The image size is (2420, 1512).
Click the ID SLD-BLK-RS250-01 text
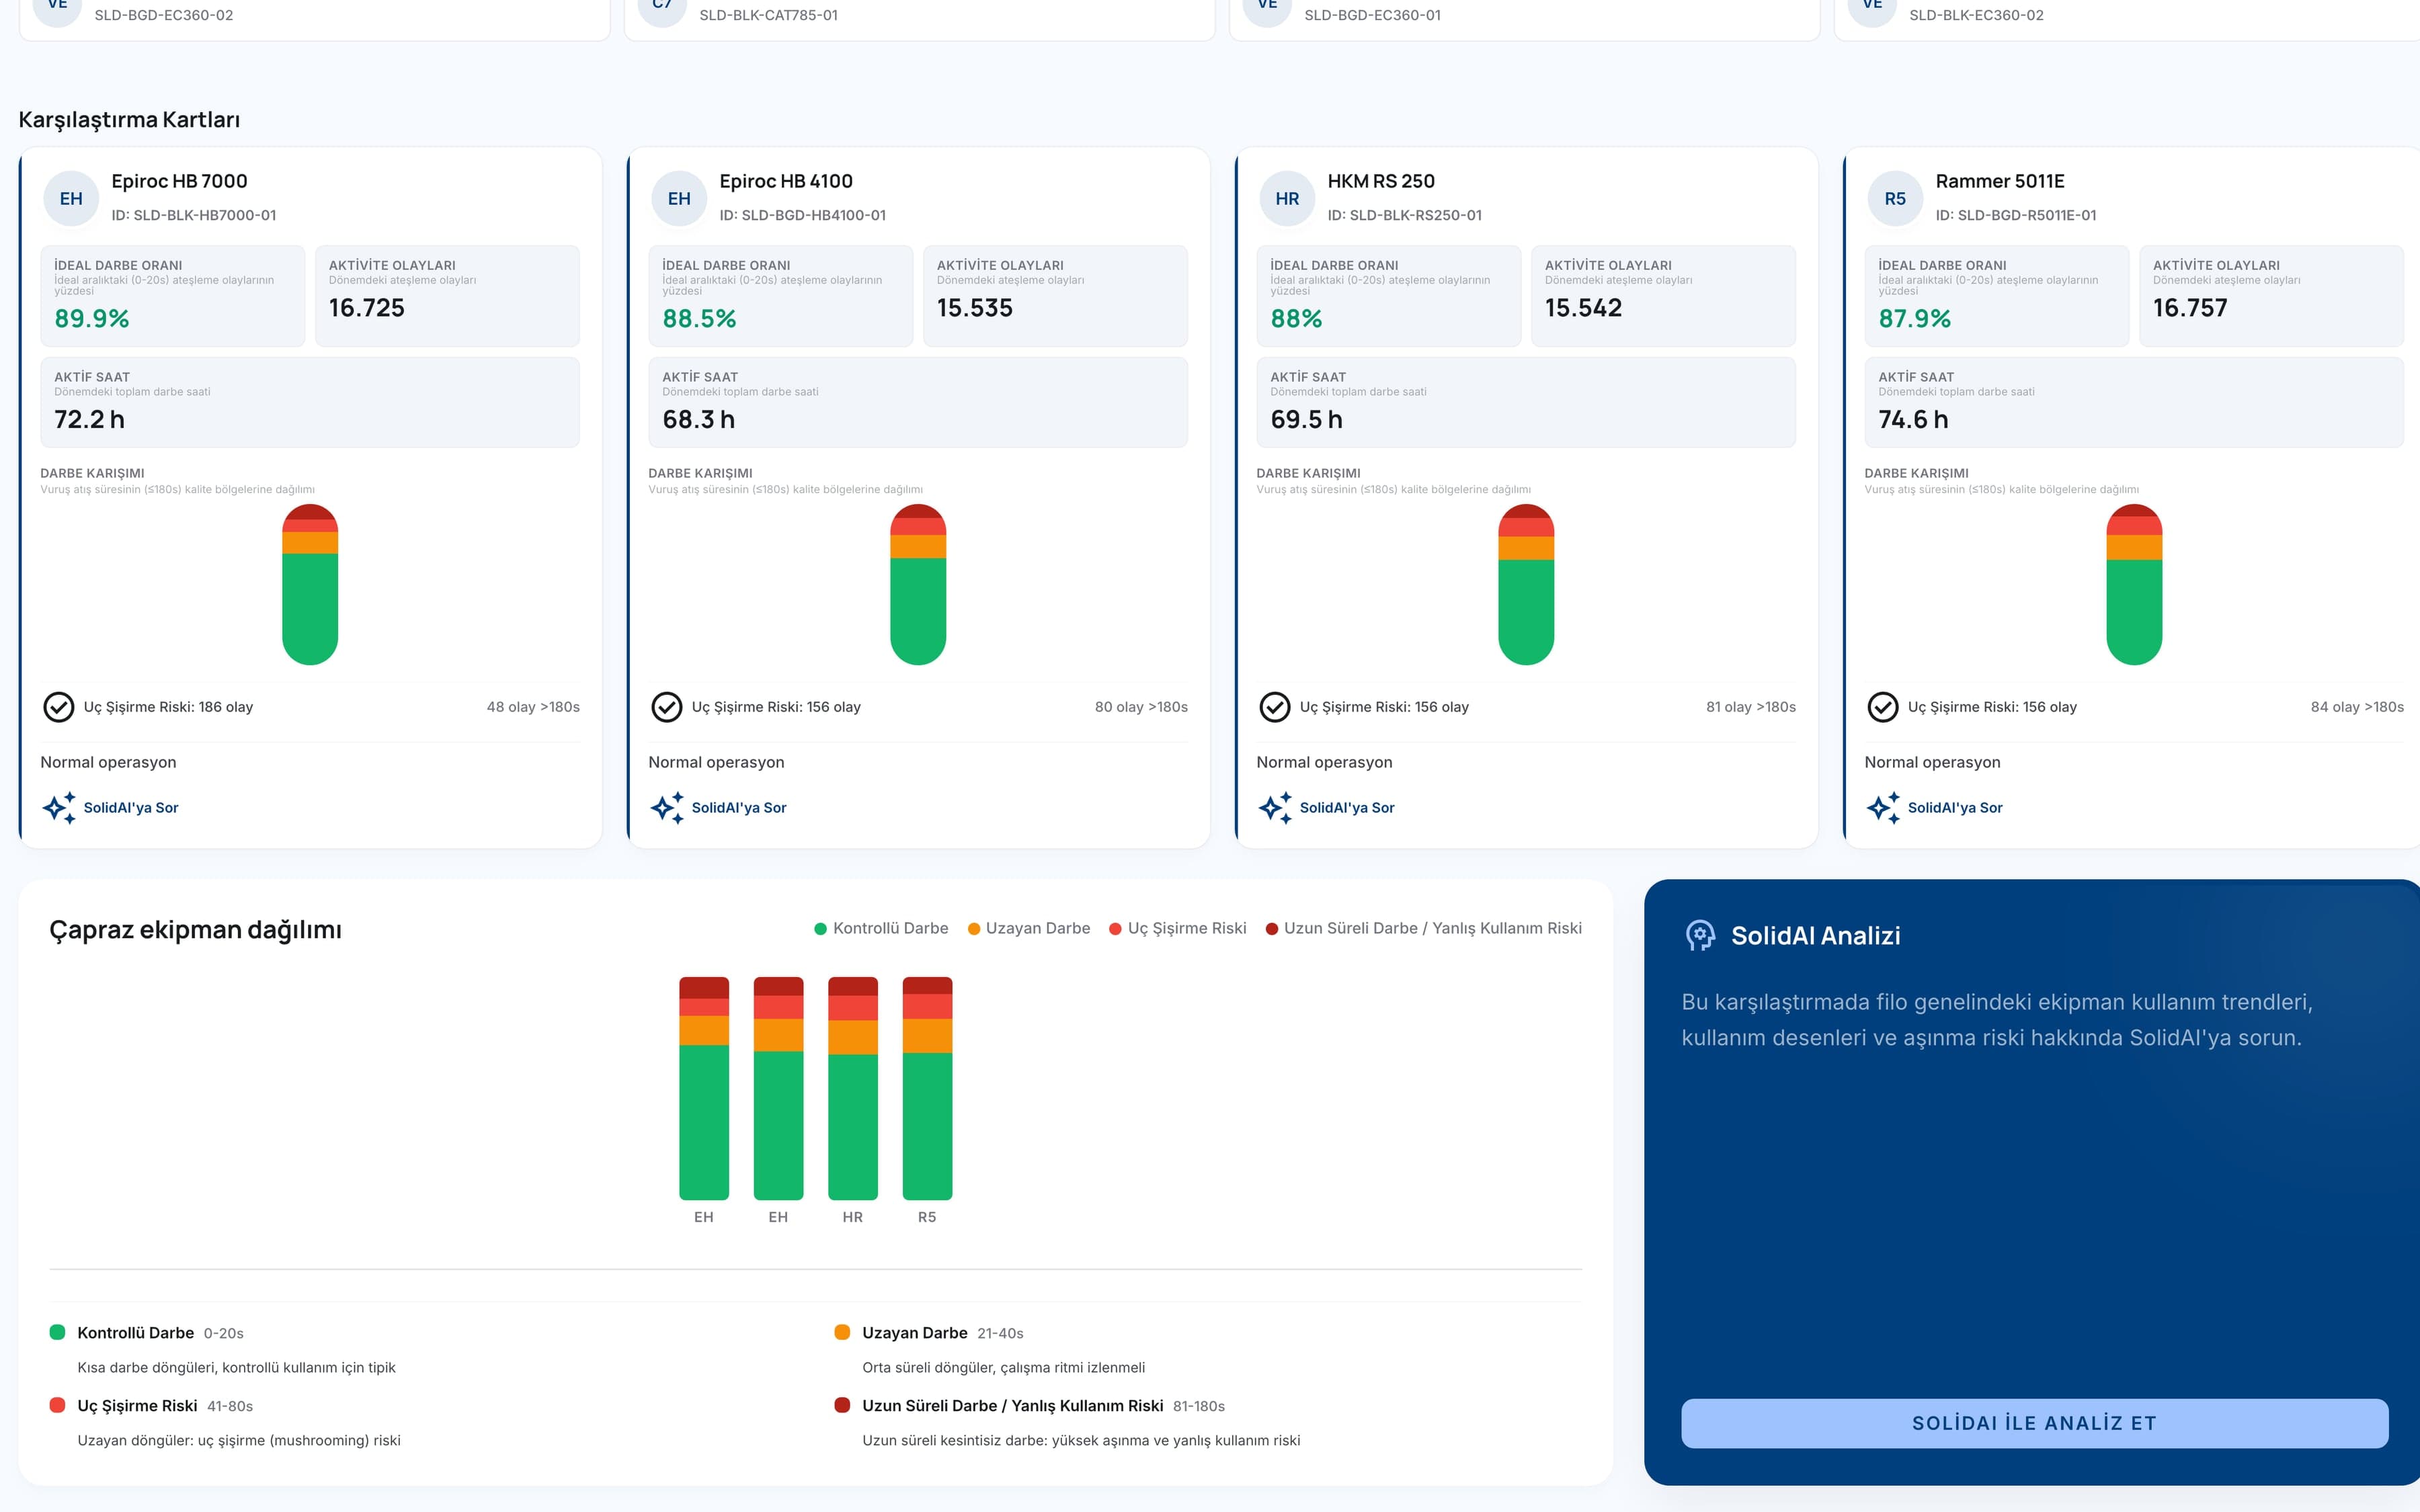[1405, 215]
